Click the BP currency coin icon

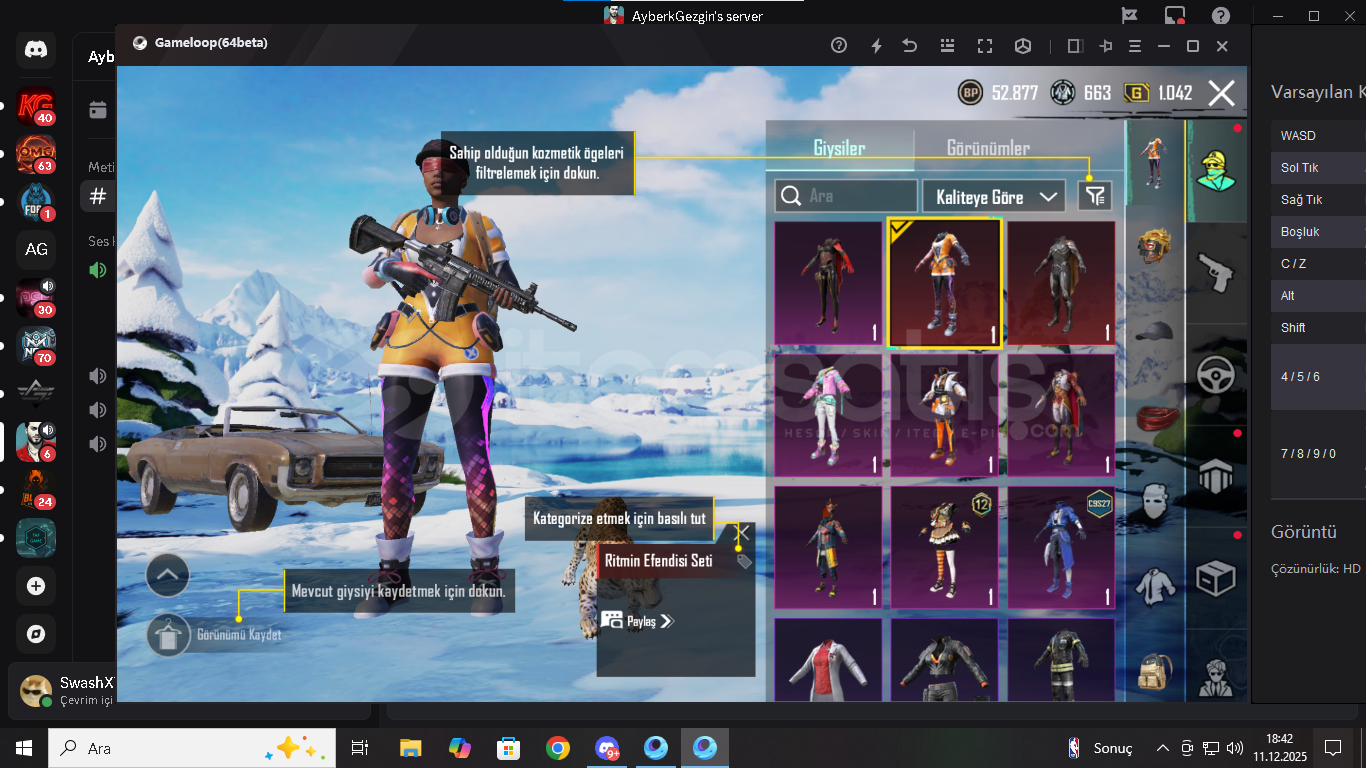click(x=970, y=93)
